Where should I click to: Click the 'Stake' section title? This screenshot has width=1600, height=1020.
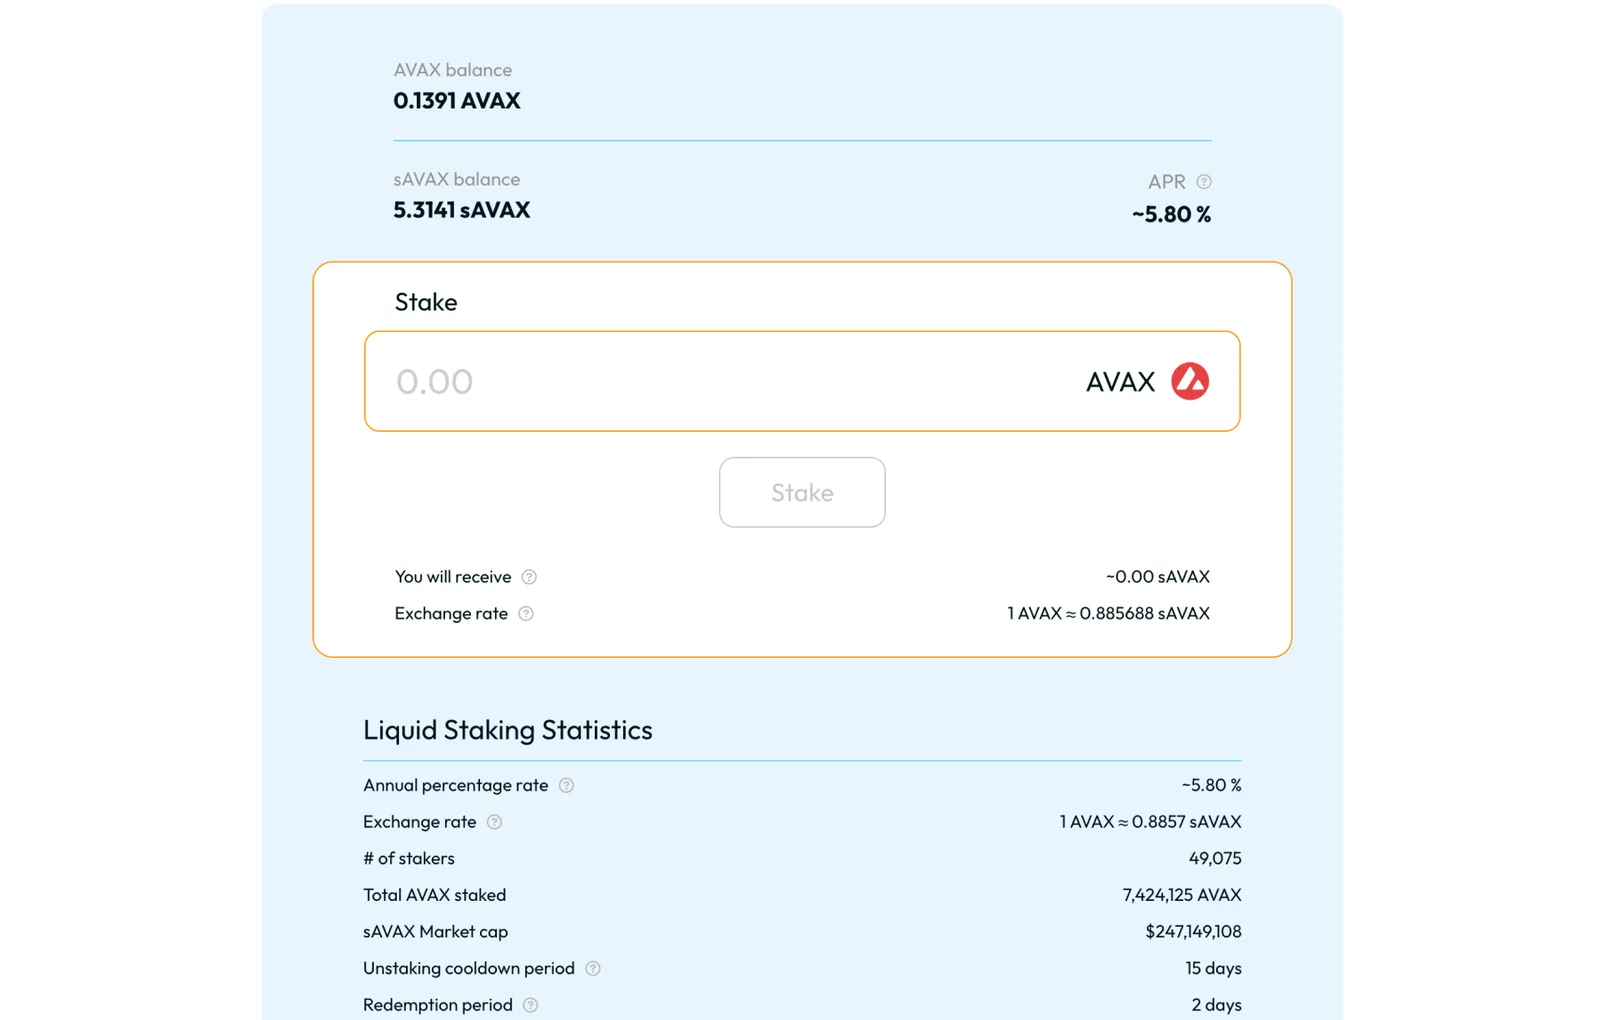(x=426, y=302)
